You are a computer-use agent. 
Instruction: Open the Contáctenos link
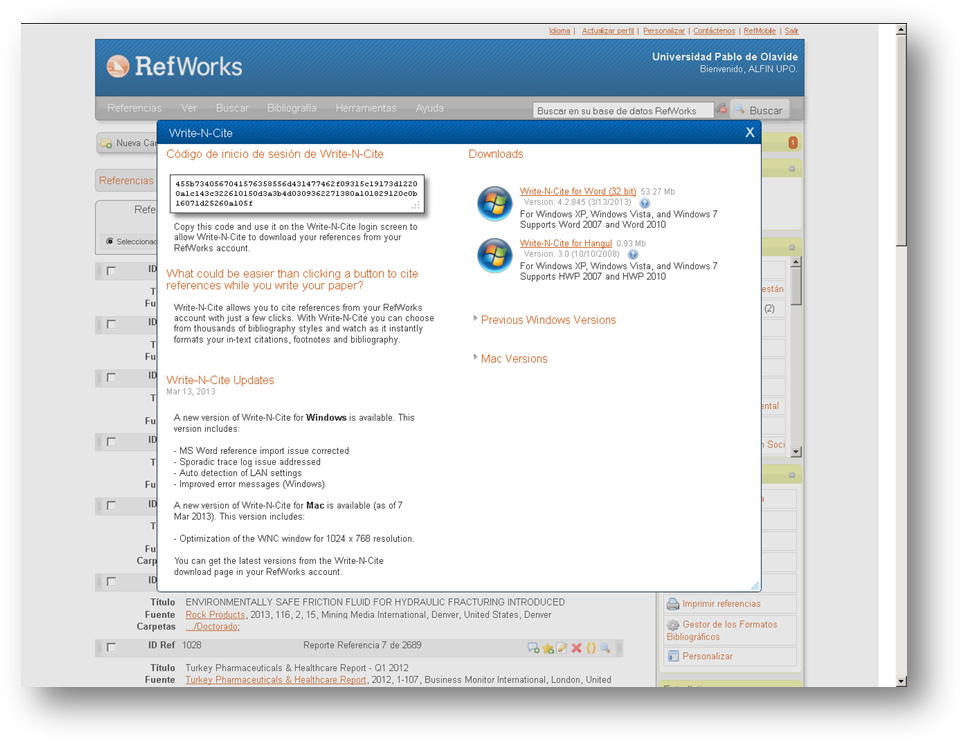(714, 31)
